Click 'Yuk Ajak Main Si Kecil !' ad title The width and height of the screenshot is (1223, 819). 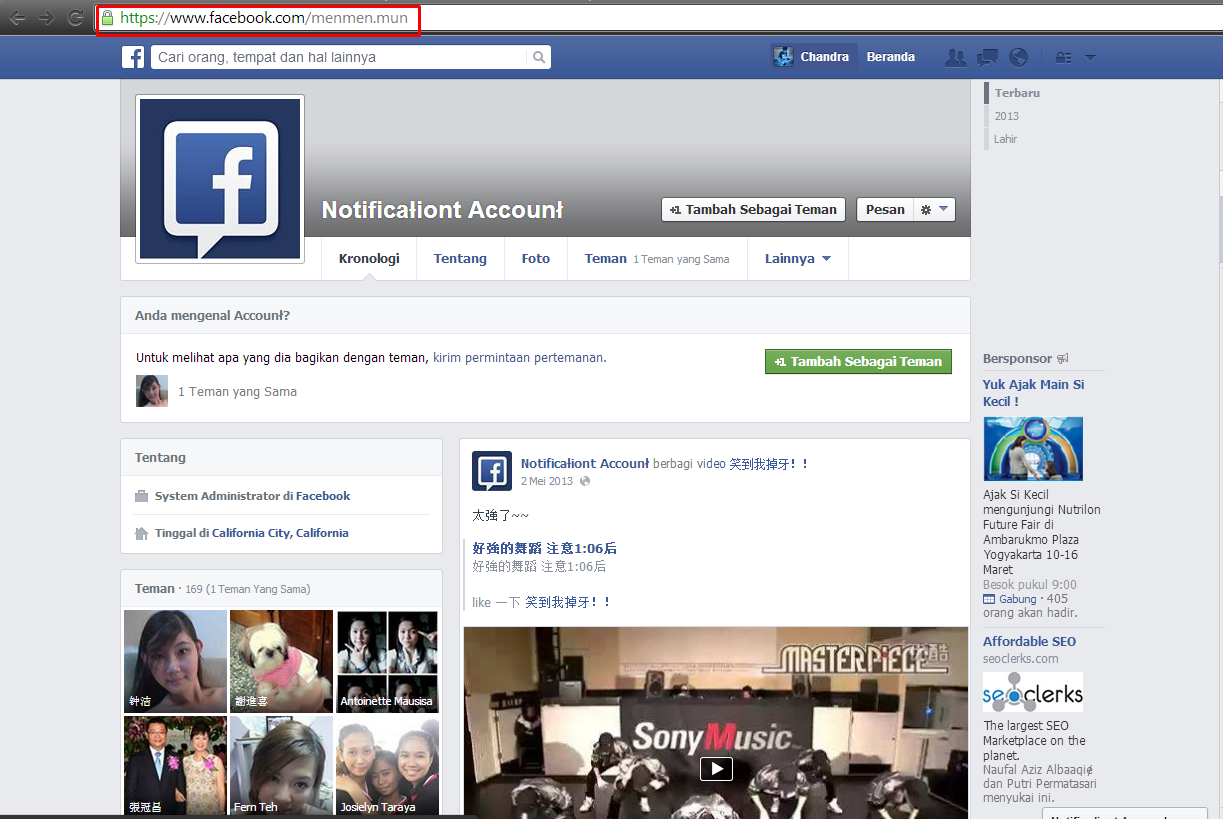(1033, 393)
